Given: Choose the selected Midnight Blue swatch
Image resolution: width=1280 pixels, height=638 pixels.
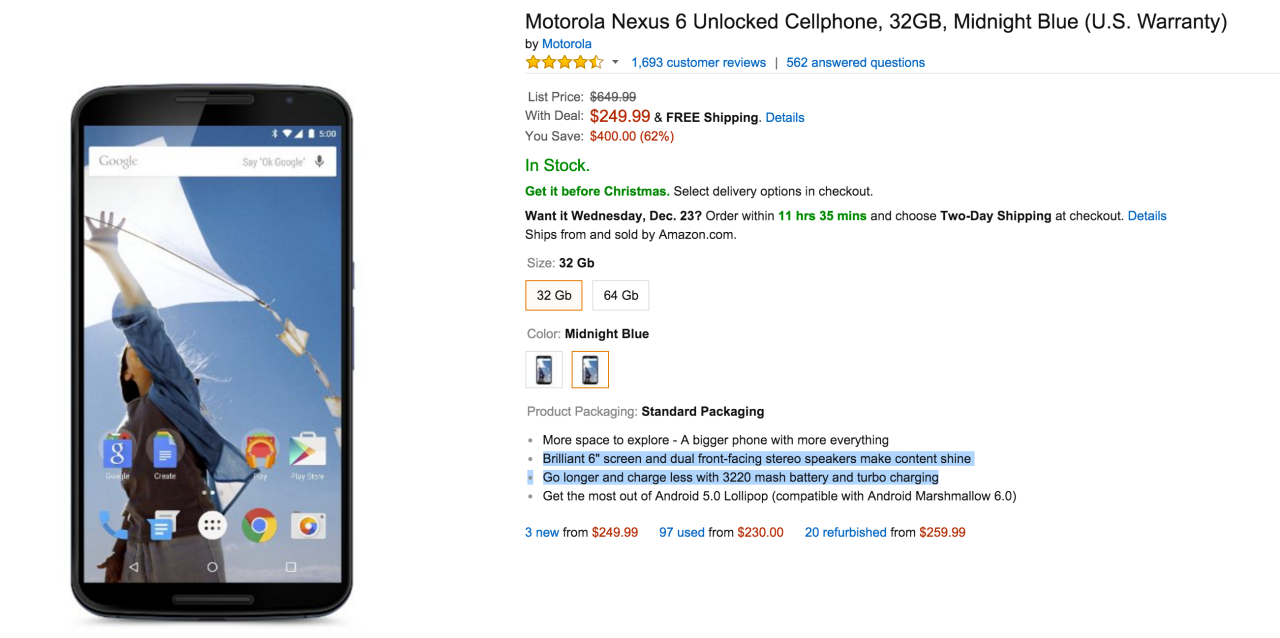Looking at the screenshot, I should coord(590,369).
